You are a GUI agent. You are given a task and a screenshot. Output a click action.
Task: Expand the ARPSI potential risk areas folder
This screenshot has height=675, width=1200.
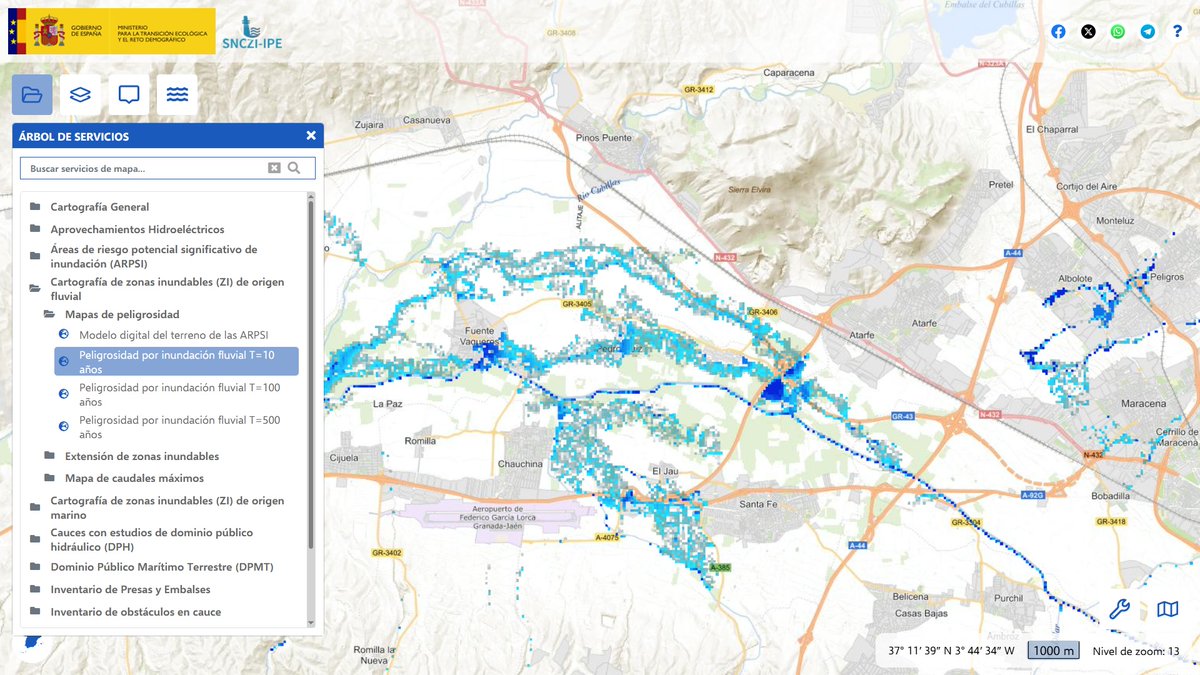[x=153, y=256]
